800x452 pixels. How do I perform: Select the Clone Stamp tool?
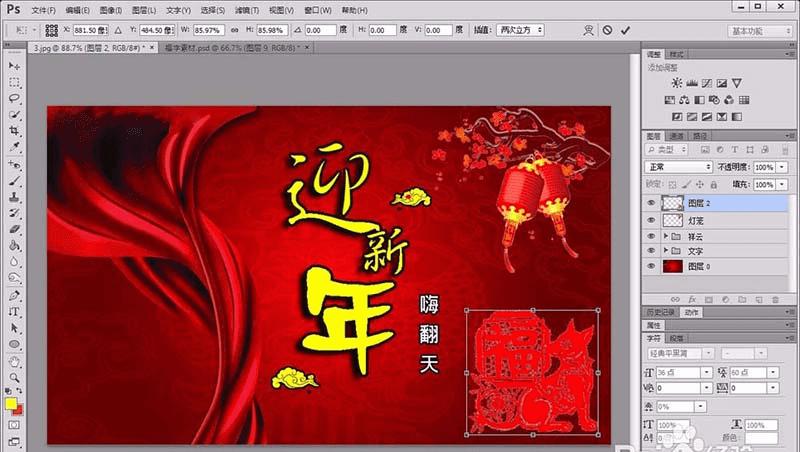coord(14,197)
